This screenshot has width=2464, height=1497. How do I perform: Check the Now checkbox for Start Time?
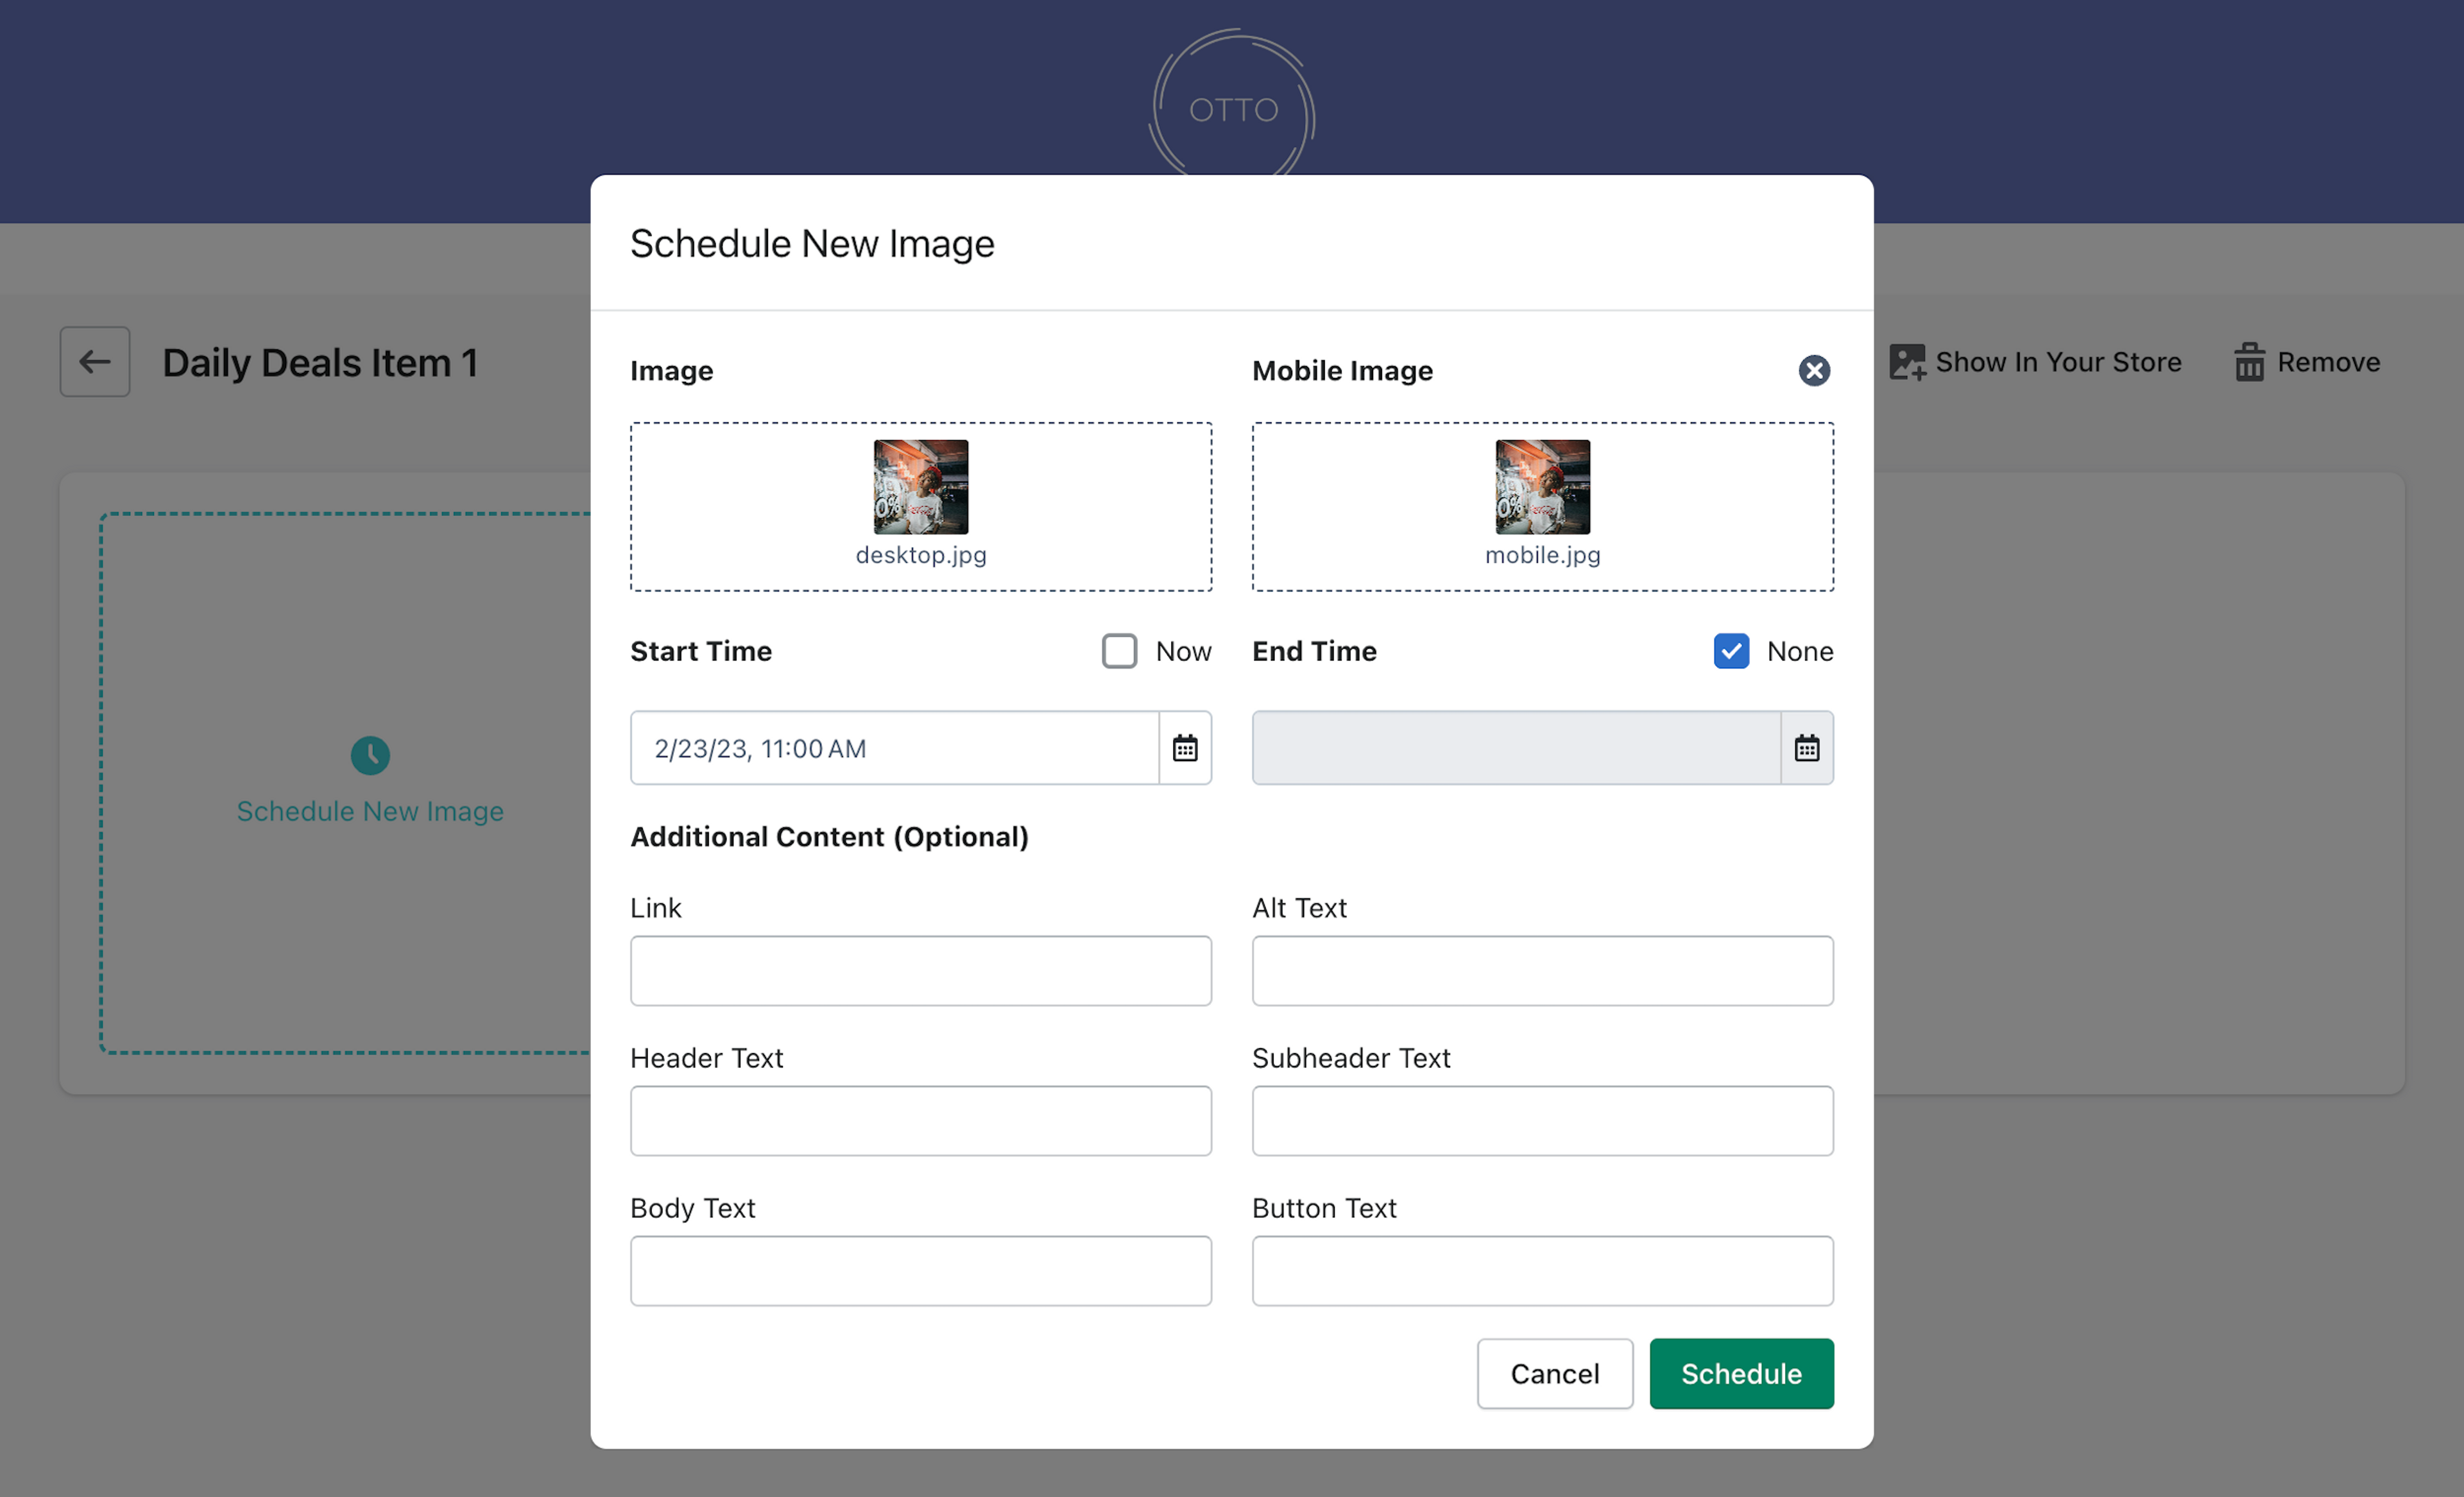(x=1119, y=651)
